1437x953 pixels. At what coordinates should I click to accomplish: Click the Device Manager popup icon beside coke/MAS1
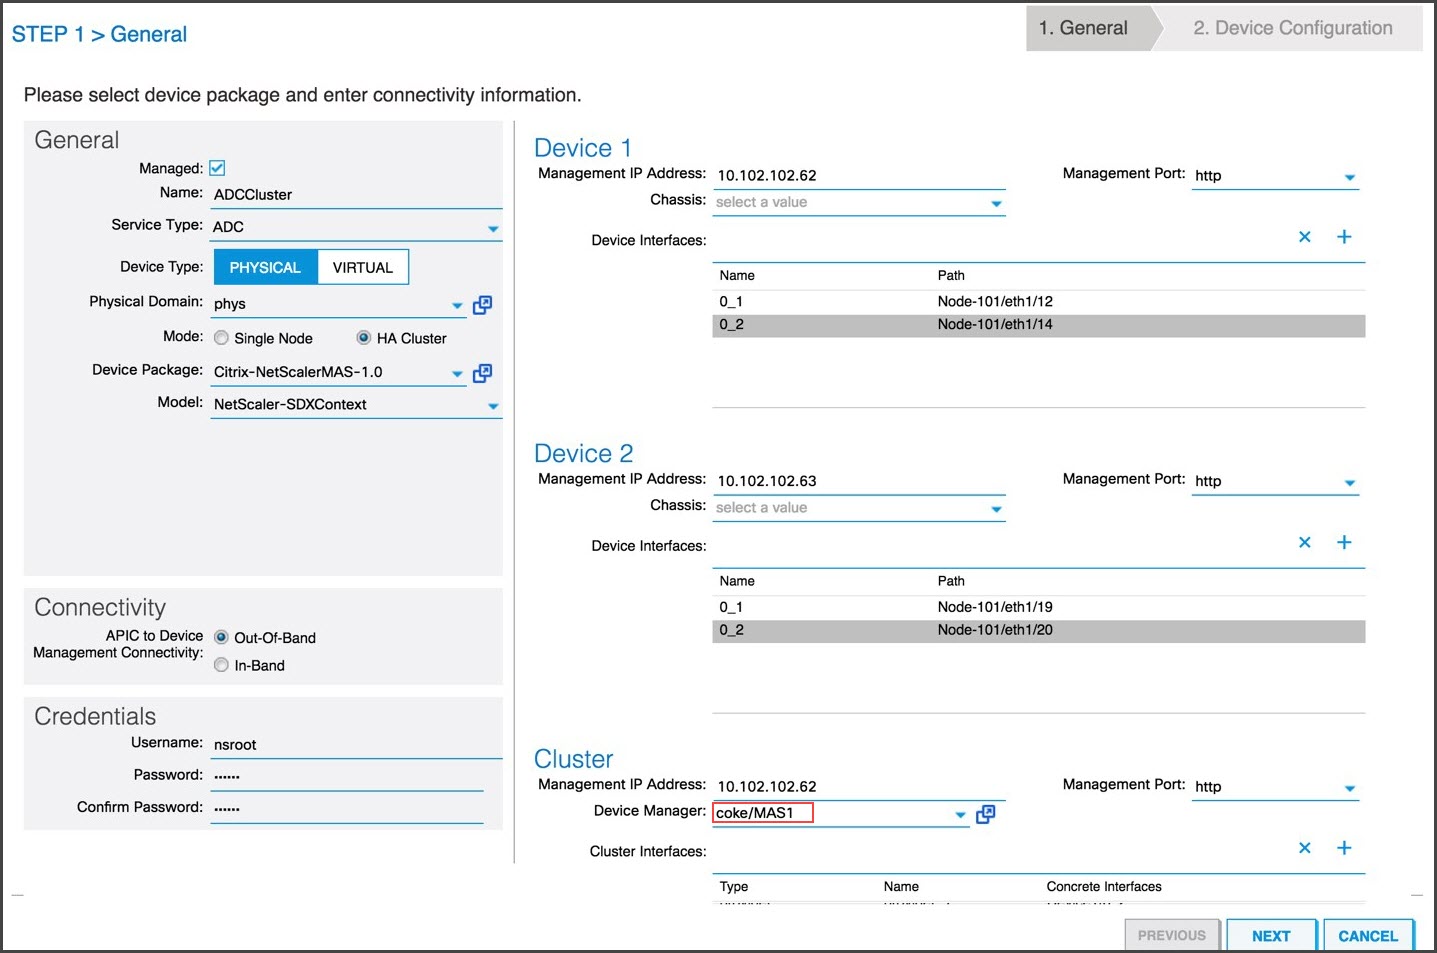tap(985, 814)
